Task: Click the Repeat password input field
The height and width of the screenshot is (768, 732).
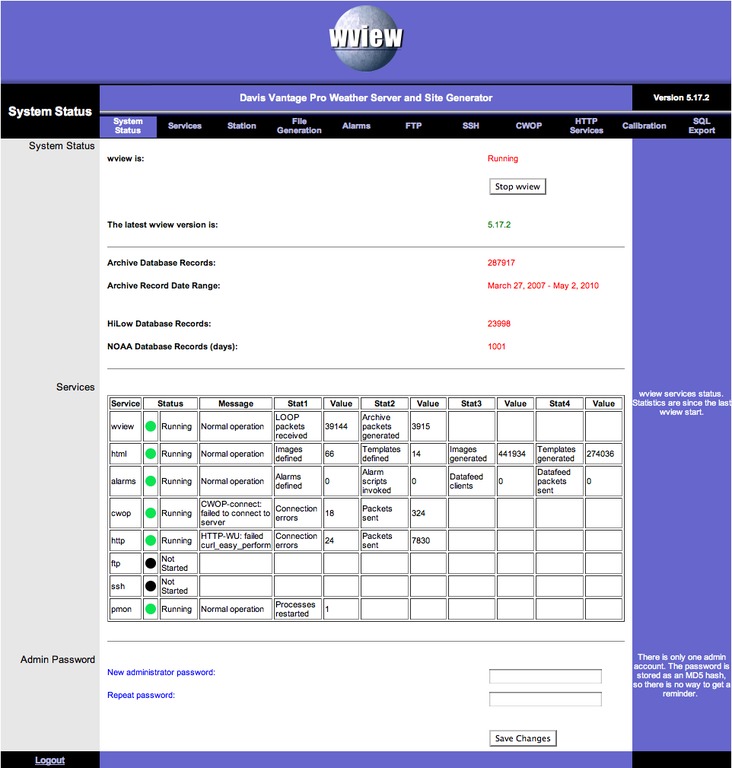Action: 545,699
